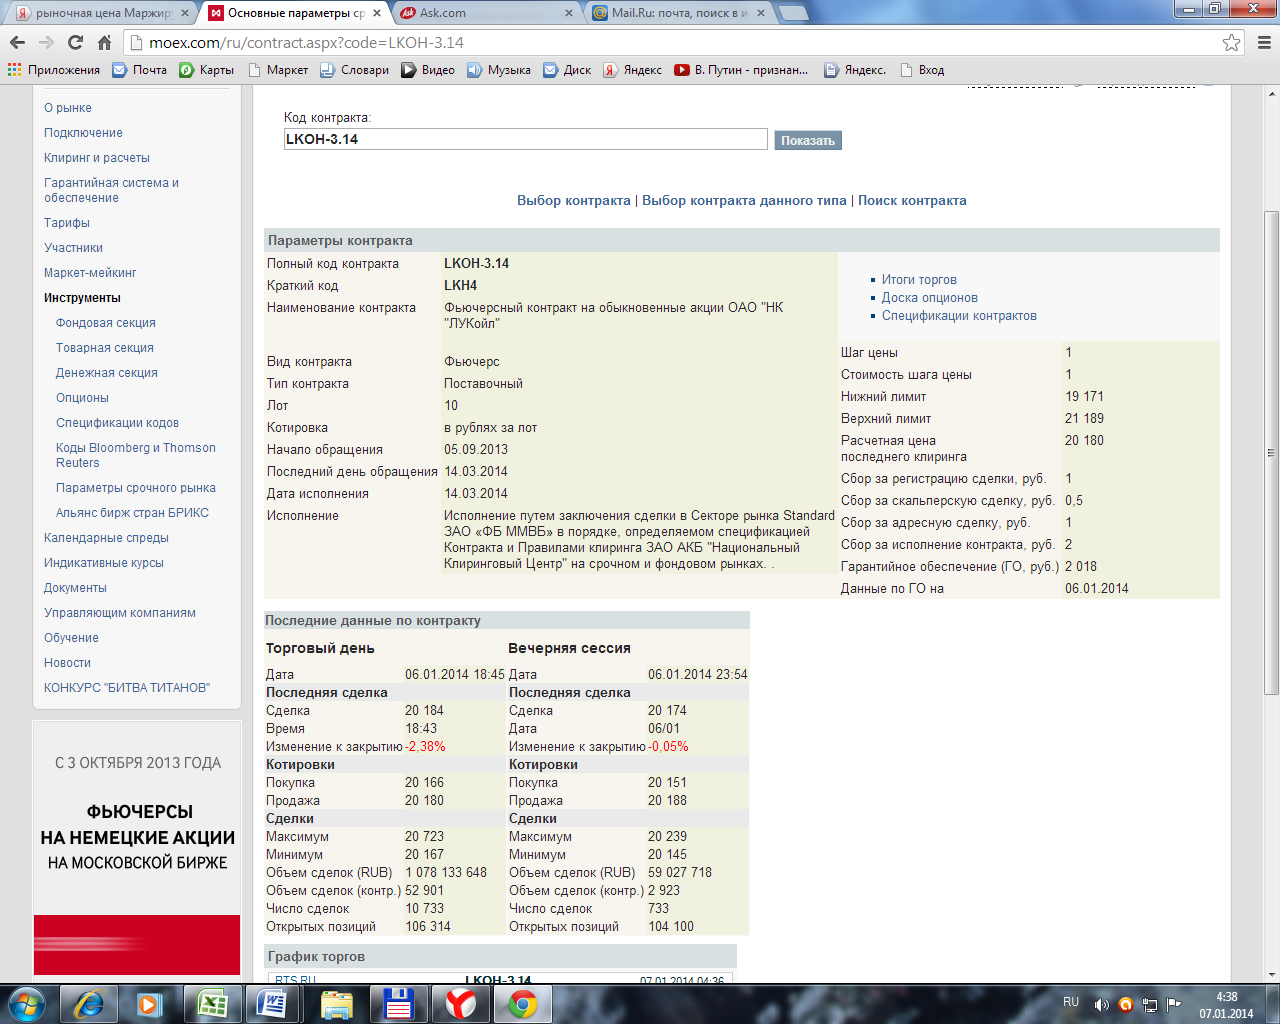The width and height of the screenshot is (1280, 1024).
Task: Open Календарные спреды sidebar item
Action: (106, 538)
